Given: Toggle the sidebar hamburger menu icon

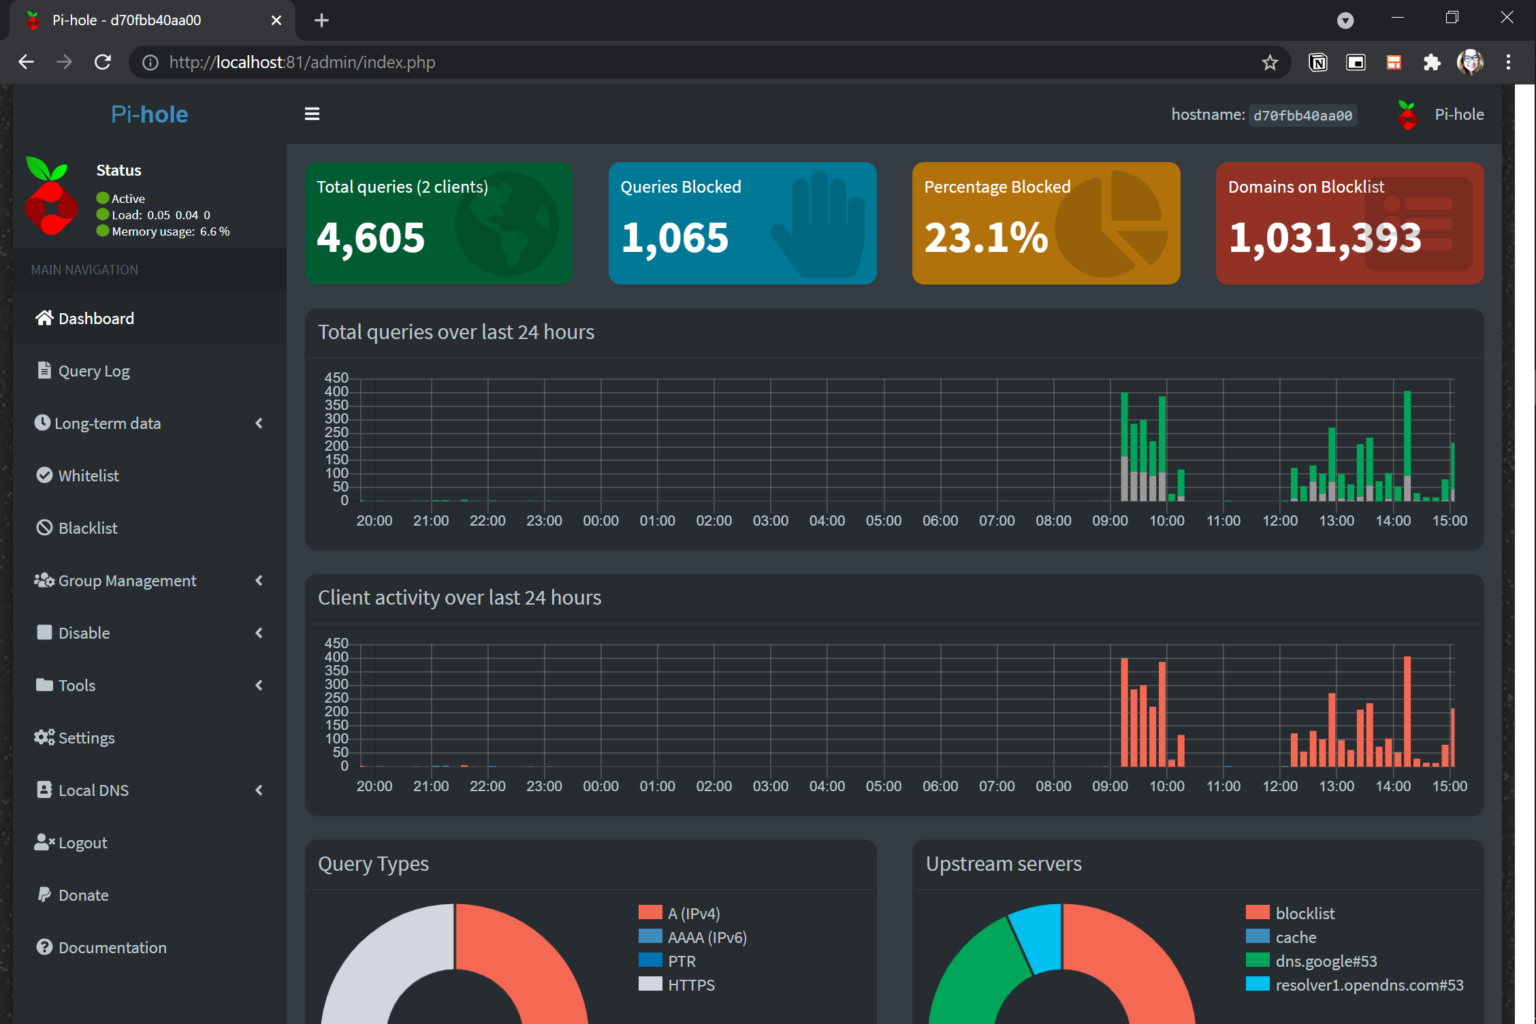Looking at the screenshot, I should click(x=312, y=113).
